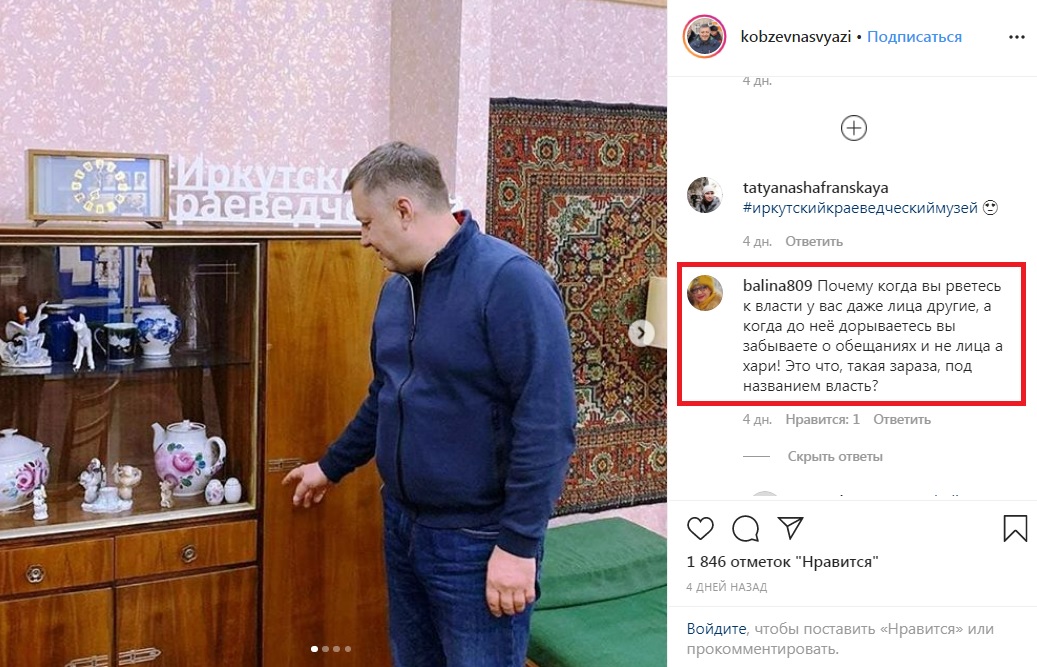Click Подписаться to follow account
Viewport: 1037px width, 667px height.
tap(914, 37)
